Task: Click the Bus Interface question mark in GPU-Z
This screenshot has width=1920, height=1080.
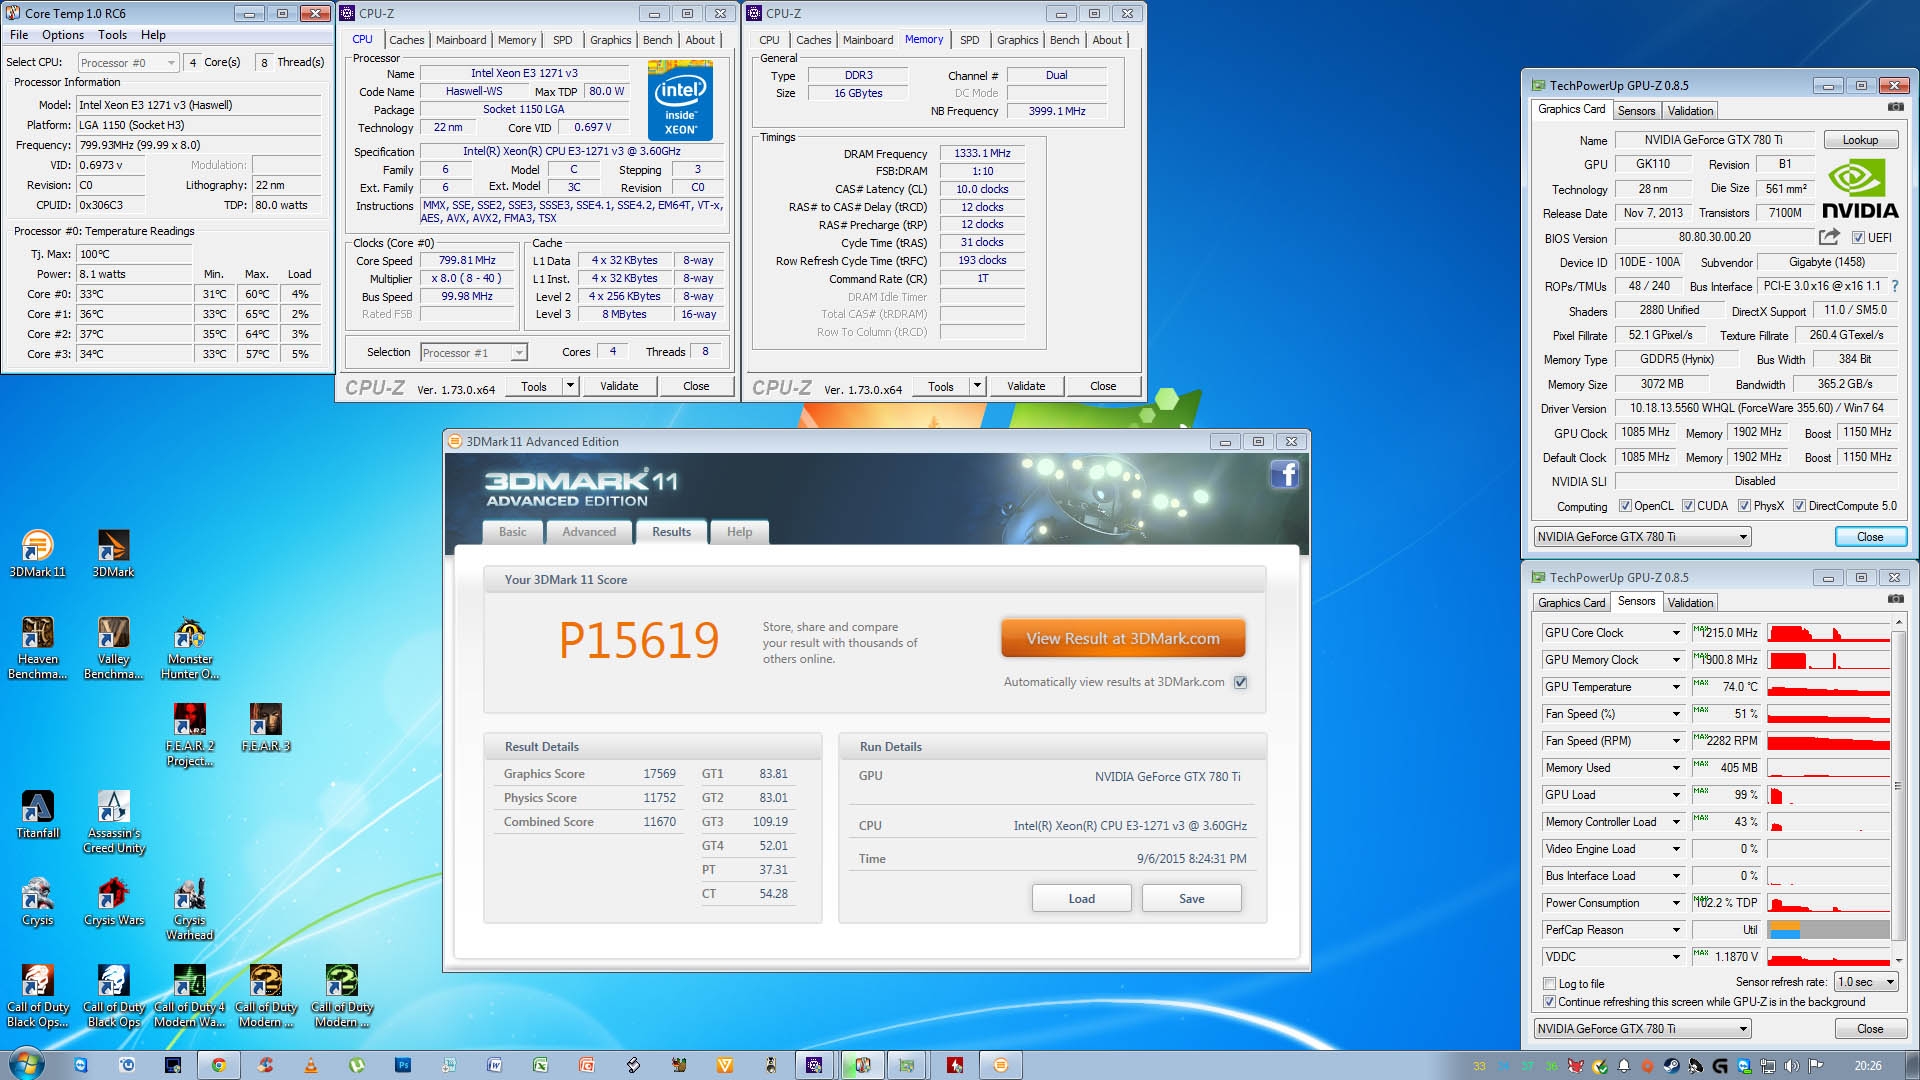Action: click(x=1895, y=286)
